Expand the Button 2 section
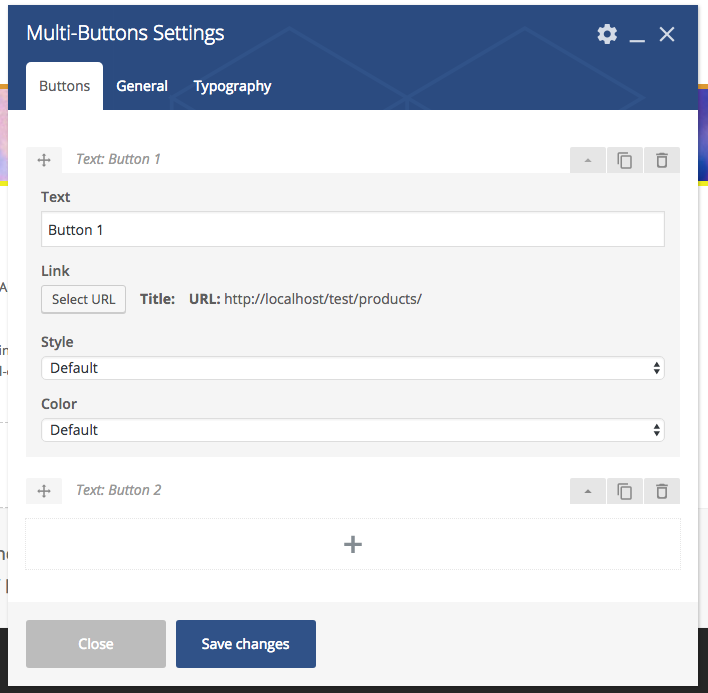The image size is (708, 693). click(588, 491)
